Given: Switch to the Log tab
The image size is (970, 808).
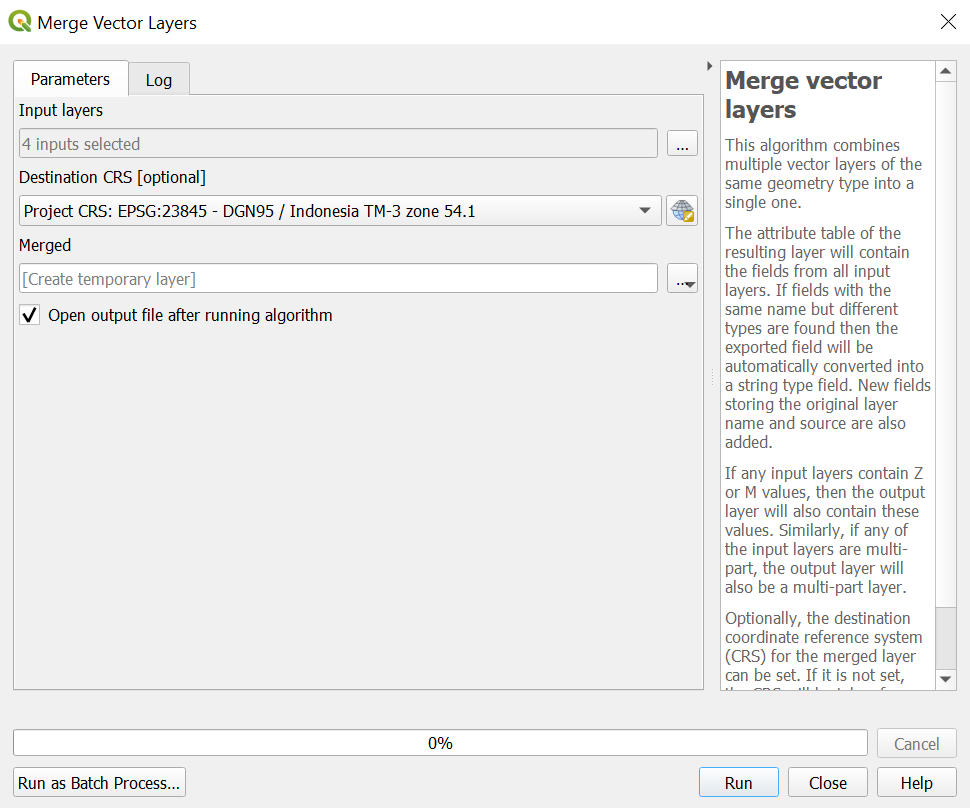Looking at the screenshot, I should [159, 80].
